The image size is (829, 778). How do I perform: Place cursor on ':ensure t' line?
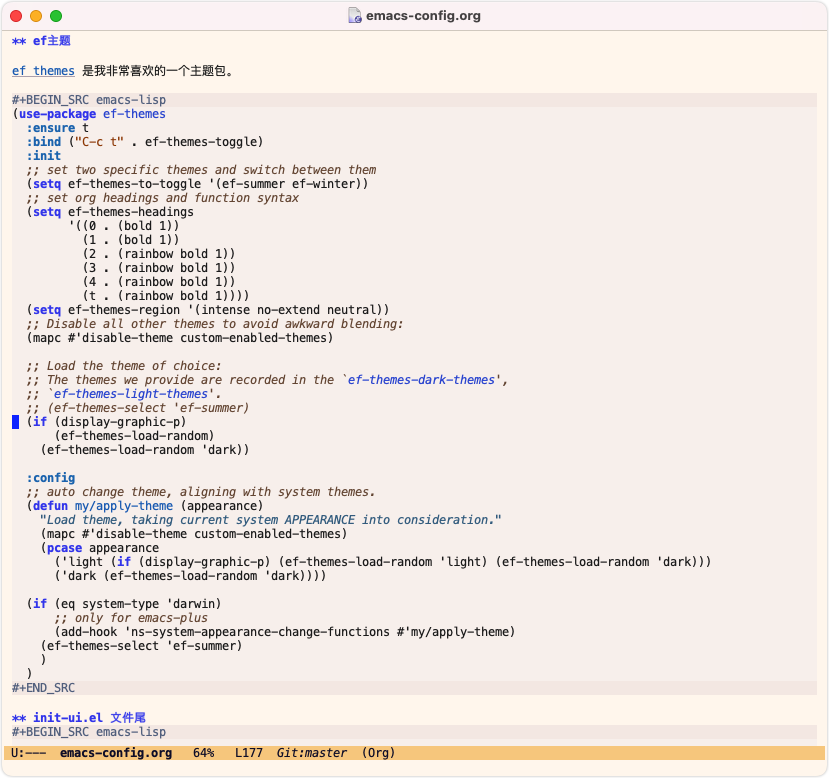(x=58, y=128)
